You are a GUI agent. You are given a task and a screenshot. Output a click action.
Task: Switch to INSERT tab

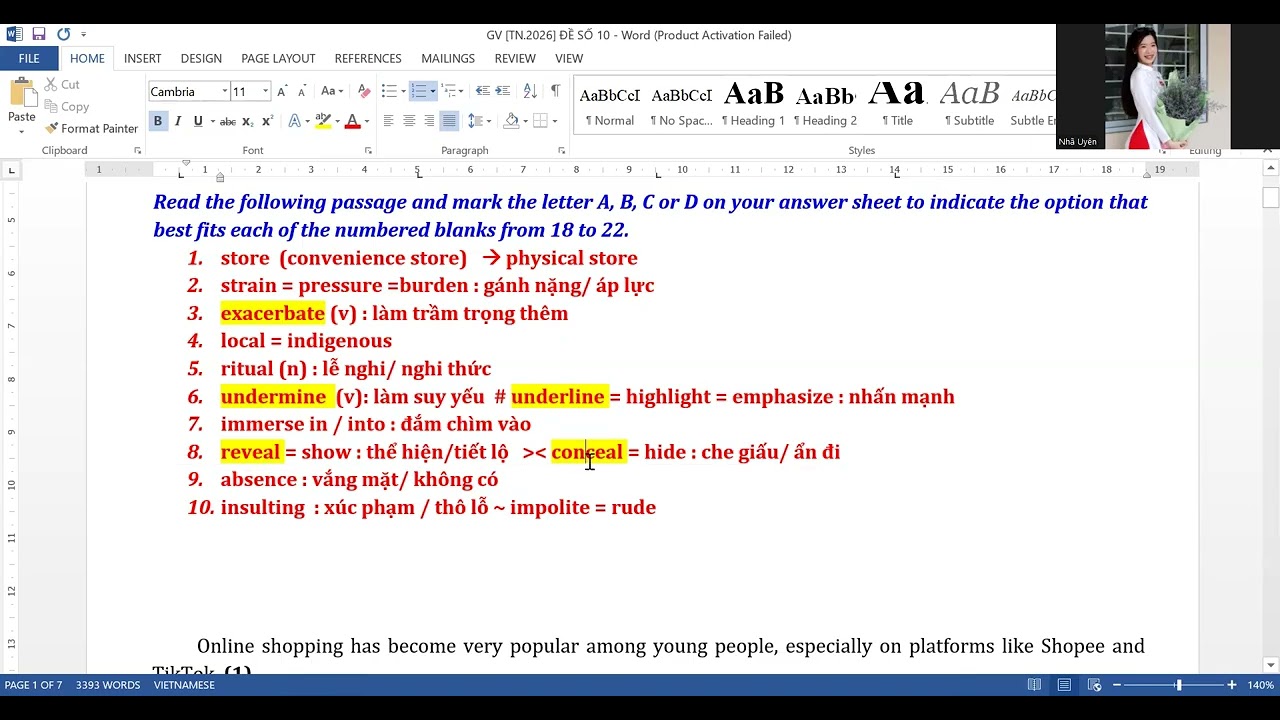[x=142, y=58]
